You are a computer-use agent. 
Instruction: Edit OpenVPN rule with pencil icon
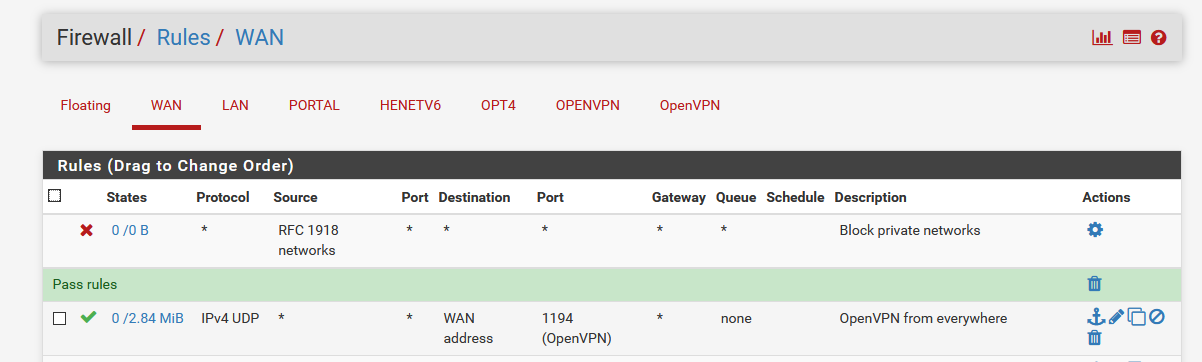(x=1116, y=317)
